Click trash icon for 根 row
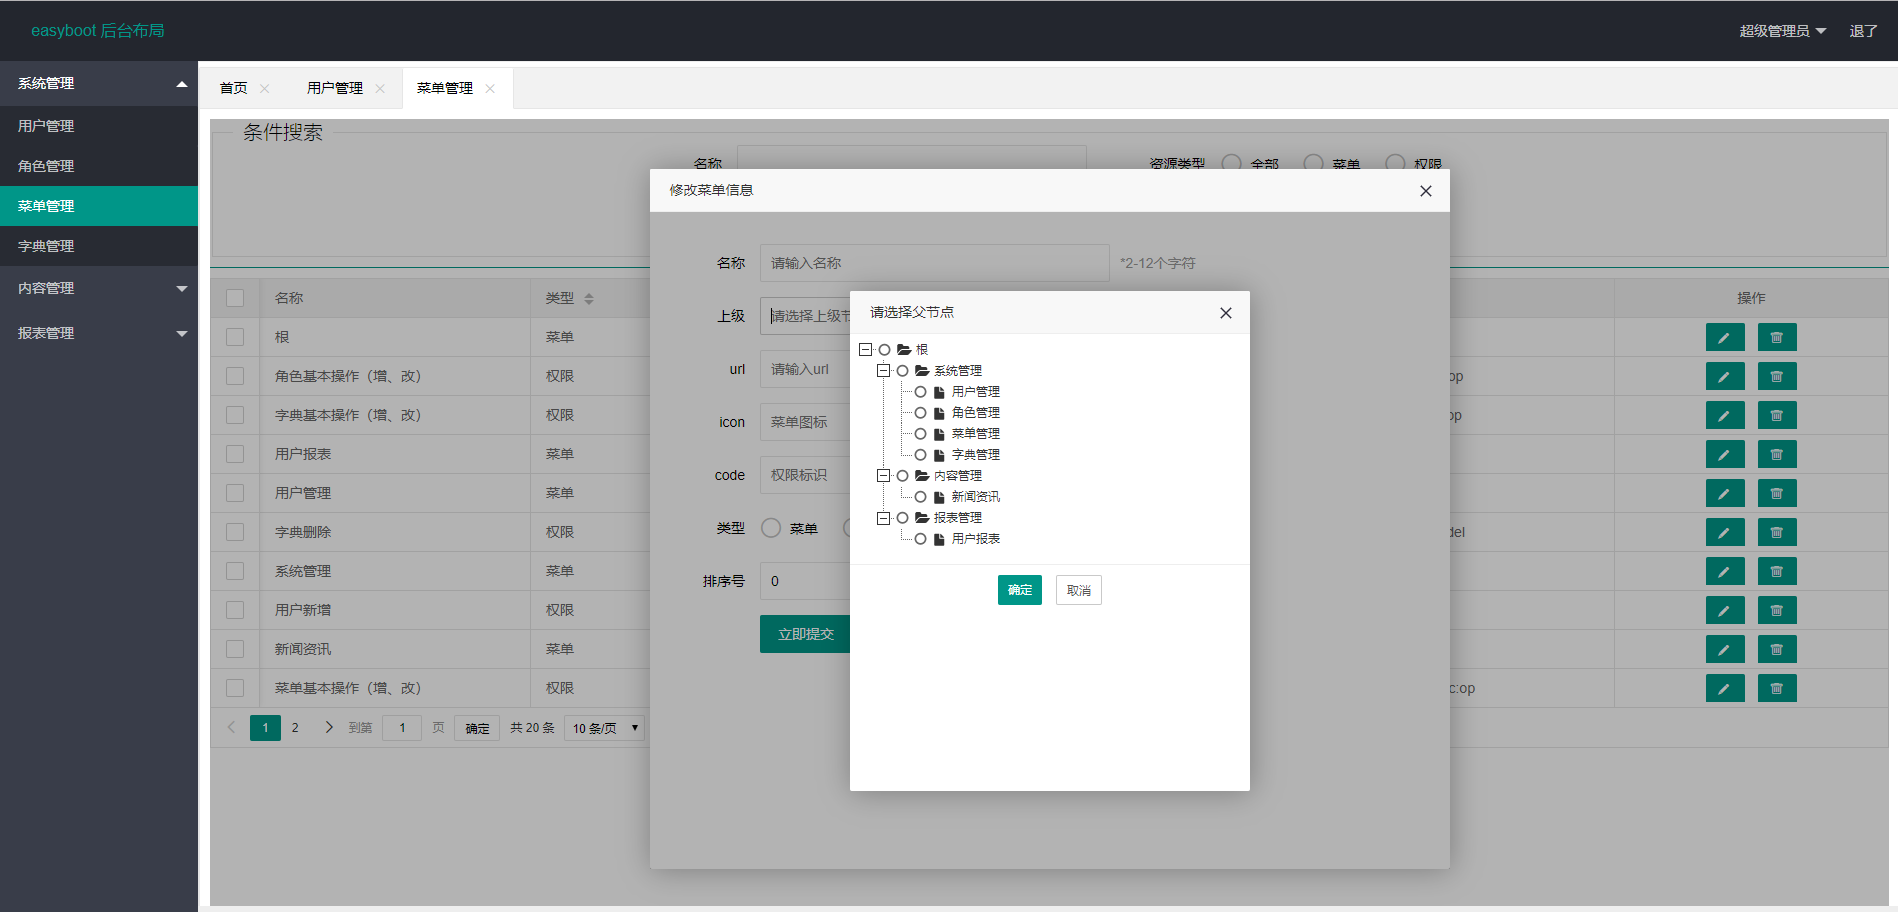 [x=1777, y=337]
